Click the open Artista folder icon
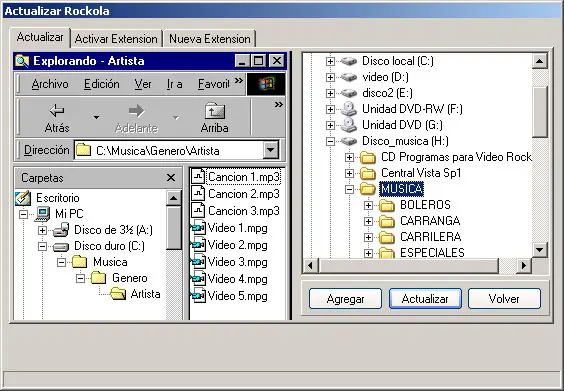The image size is (564, 391). coord(118,294)
